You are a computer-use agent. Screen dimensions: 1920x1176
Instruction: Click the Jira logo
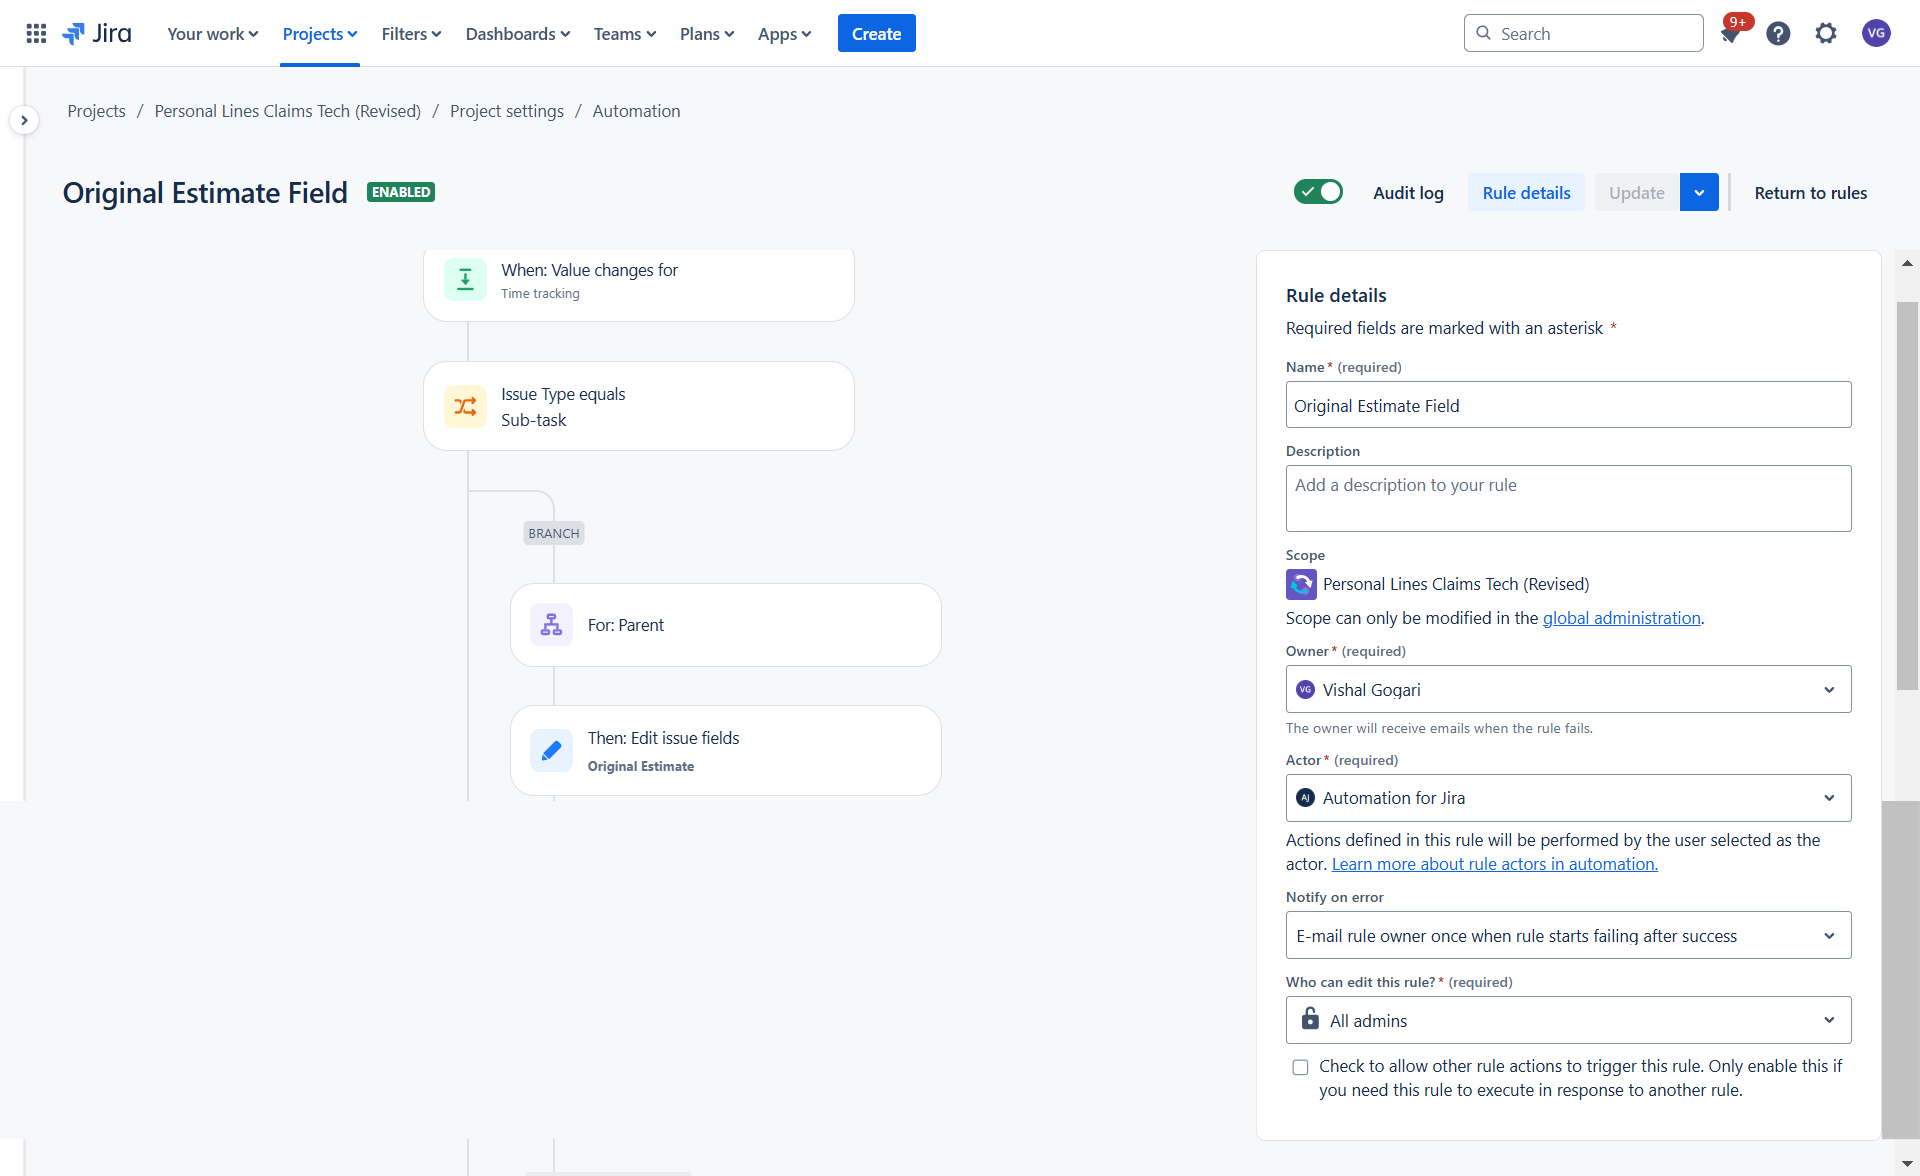coord(97,33)
